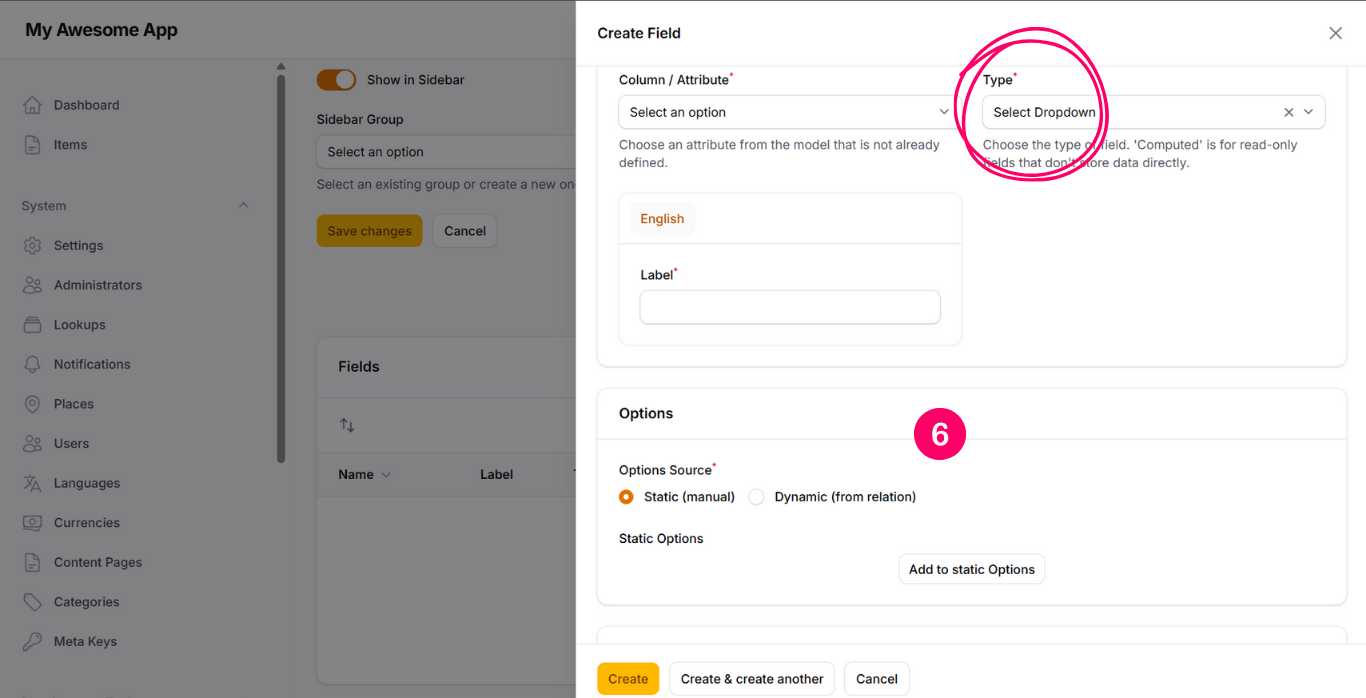Open the Sidebar Group dropdown

click(445, 152)
